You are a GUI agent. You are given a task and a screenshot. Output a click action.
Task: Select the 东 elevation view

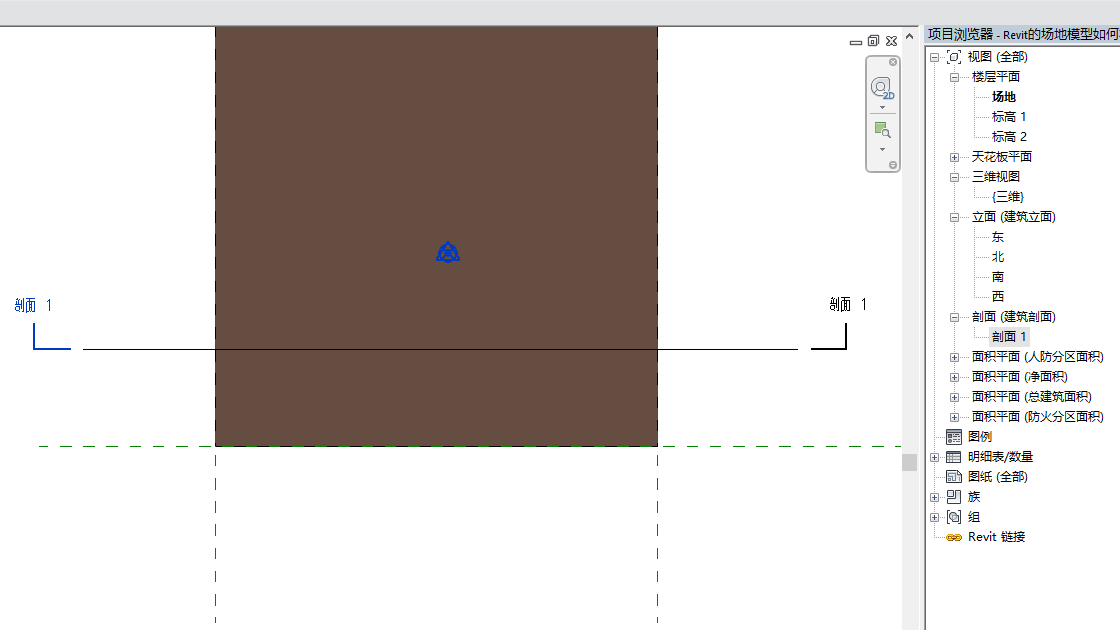(998, 236)
